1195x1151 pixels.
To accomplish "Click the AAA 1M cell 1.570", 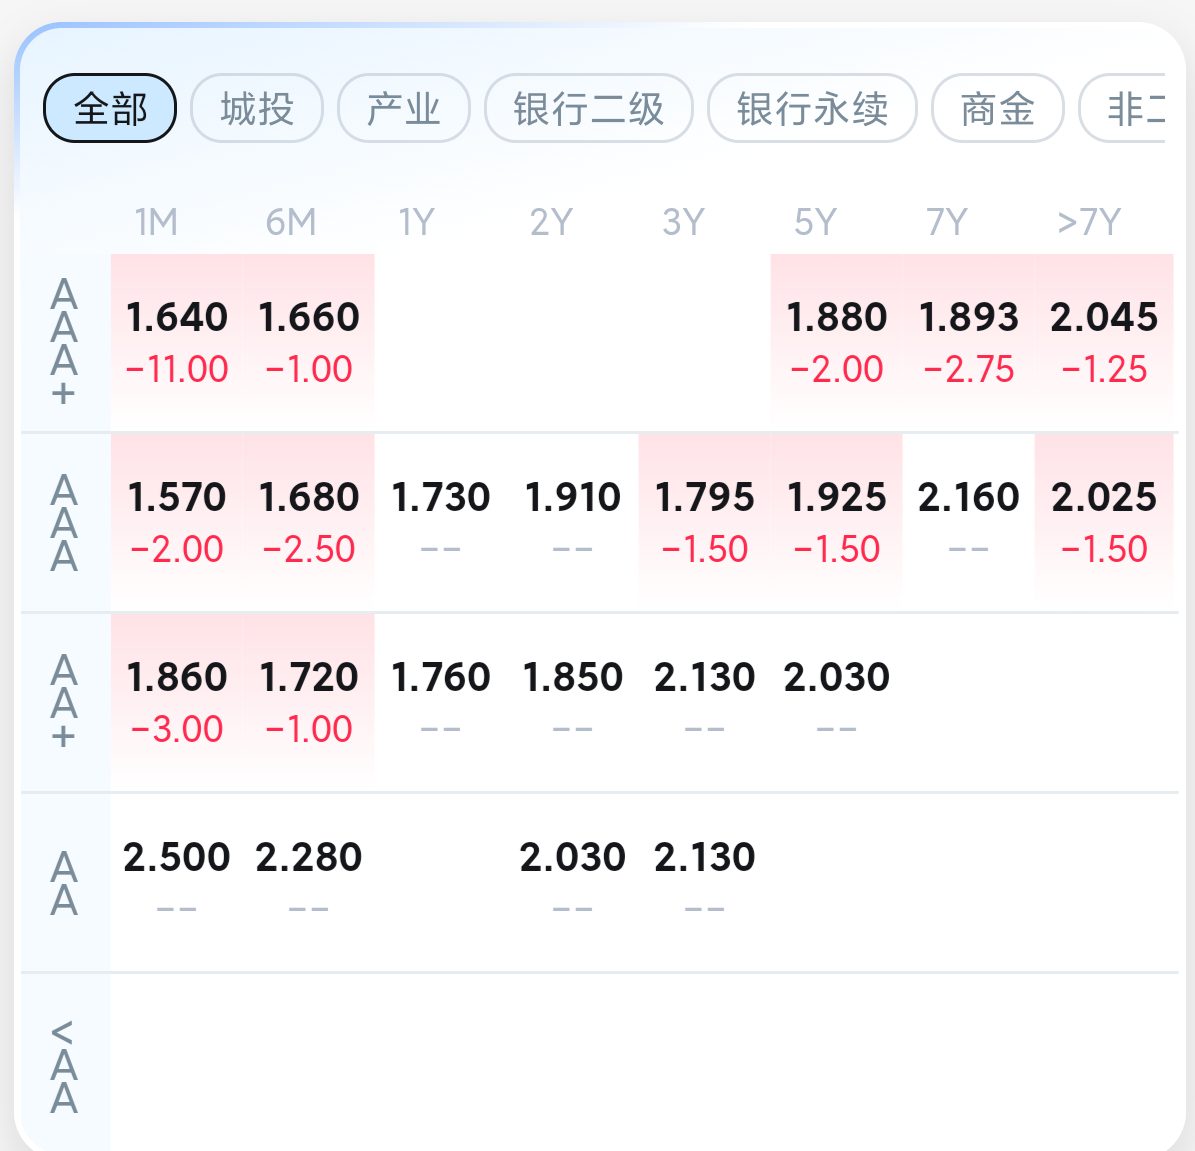I will 177,522.
